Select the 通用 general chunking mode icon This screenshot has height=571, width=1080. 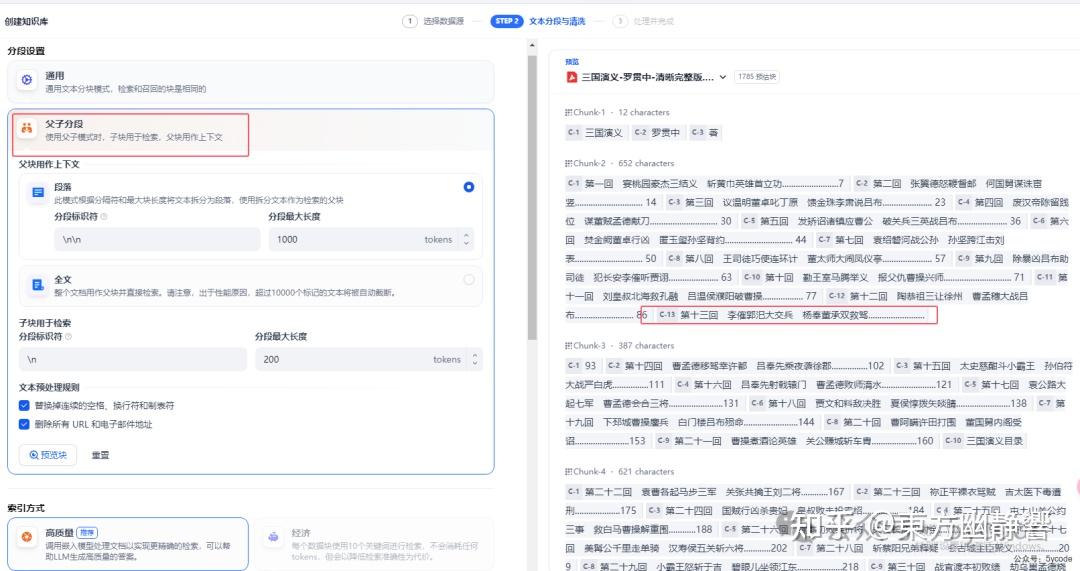pyautogui.click(x=26, y=80)
